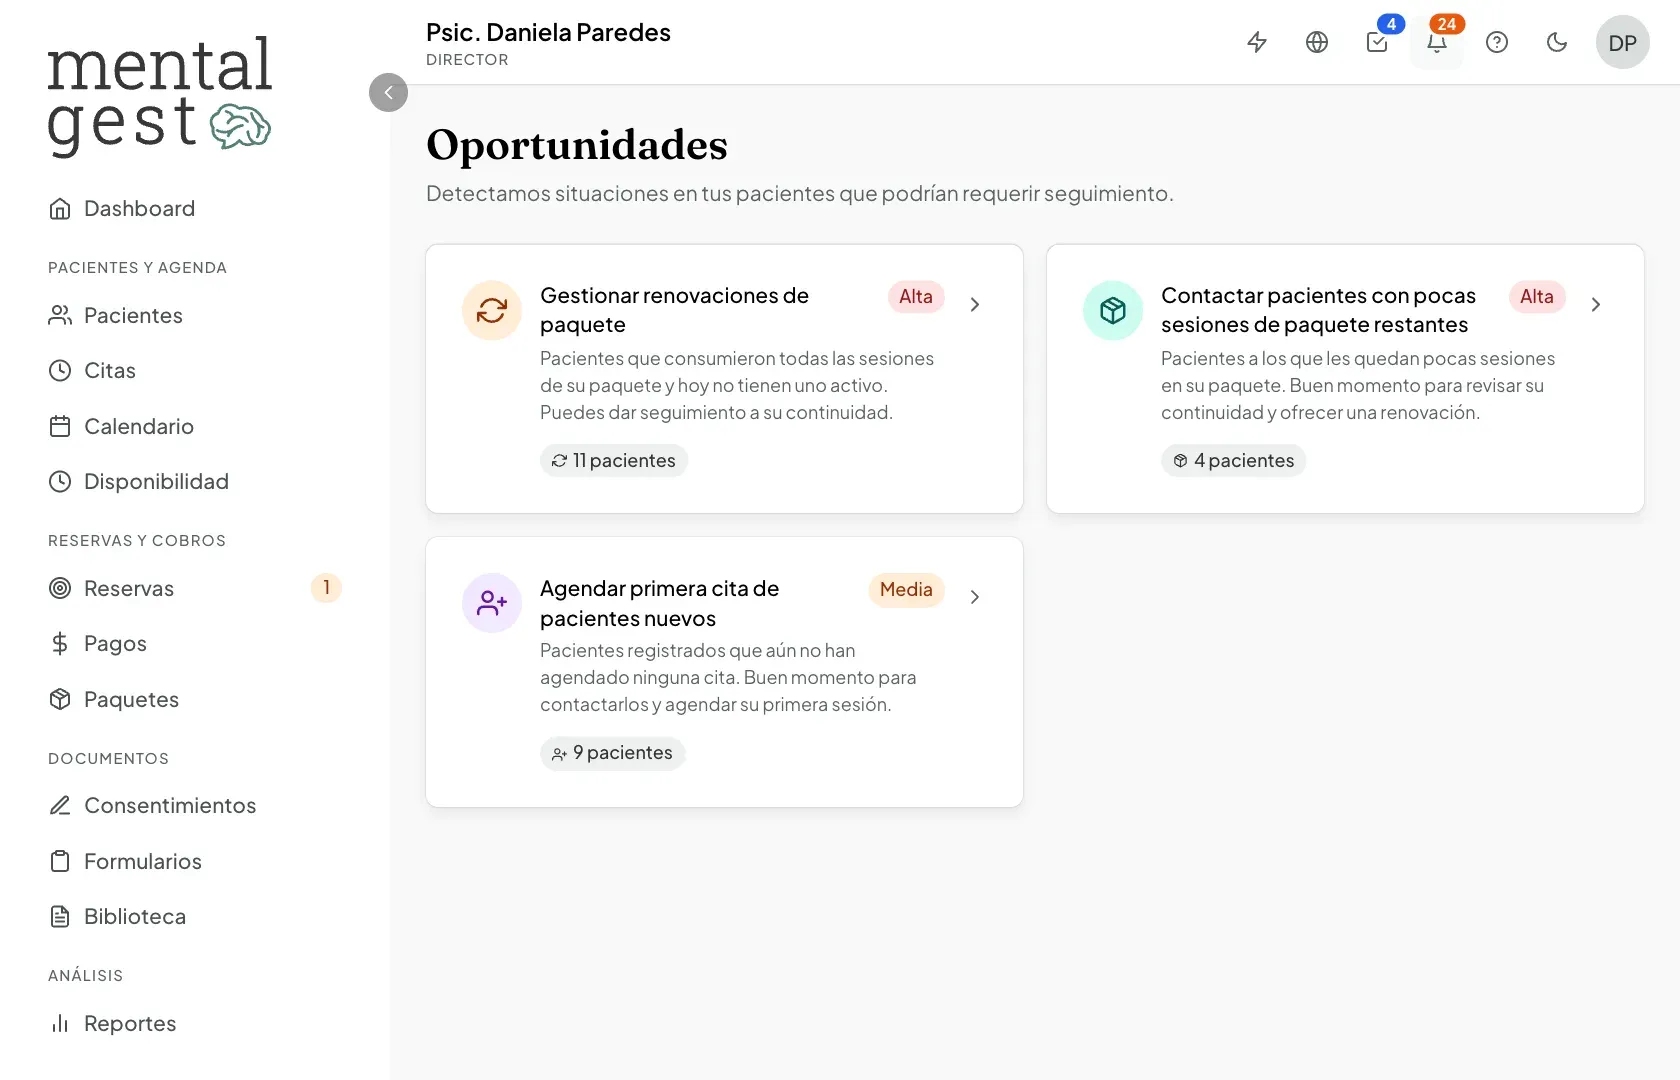This screenshot has width=1680, height=1080.
Task: Click the Psic. Daniela Paredes name
Action: point(548,32)
